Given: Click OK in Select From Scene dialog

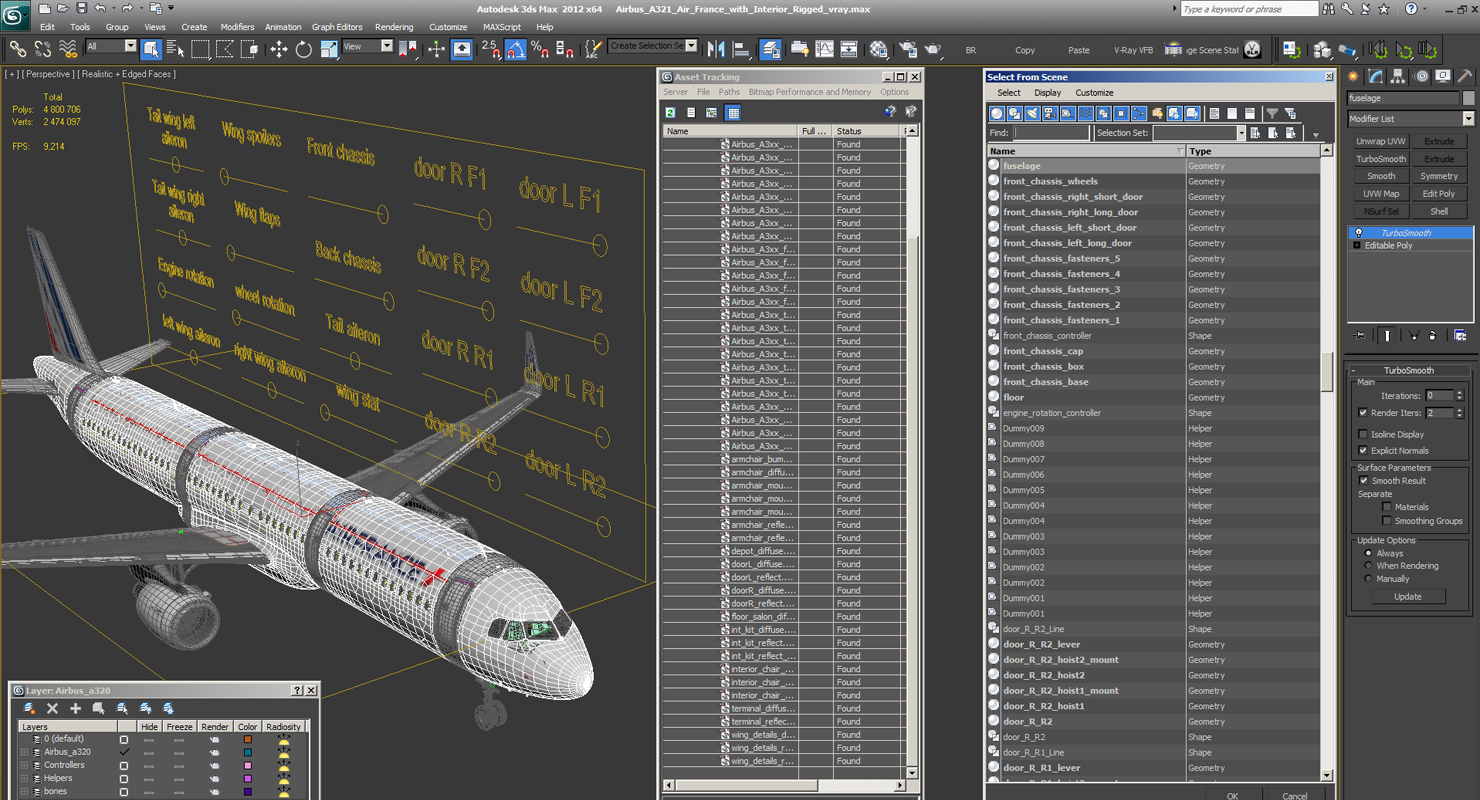Looking at the screenshot, I should 1232,795.
